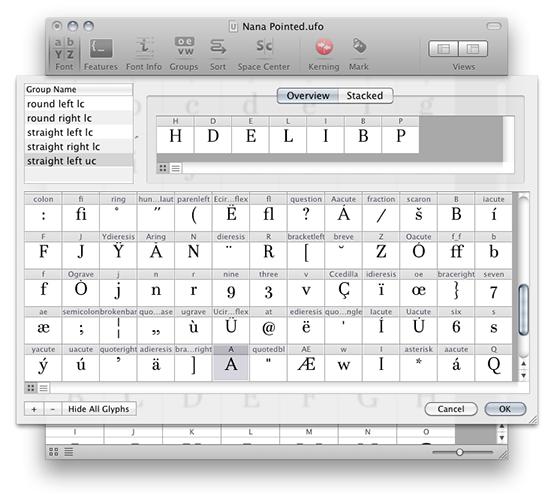Select the seven glyph cell
This screenshot has width=557, height=499.
(x=494, y=287)
